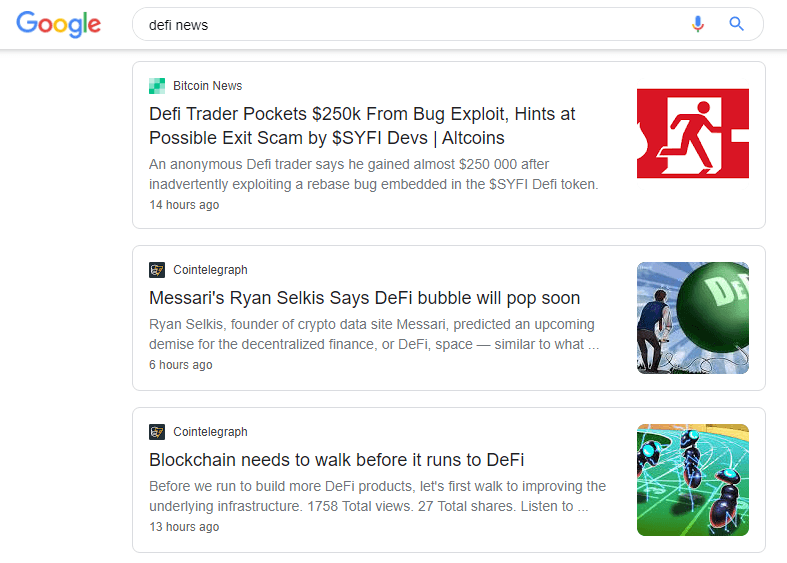Open 'Messari's Ryan Selkis Says DeFi bubble' headline

tap(364, 298)
